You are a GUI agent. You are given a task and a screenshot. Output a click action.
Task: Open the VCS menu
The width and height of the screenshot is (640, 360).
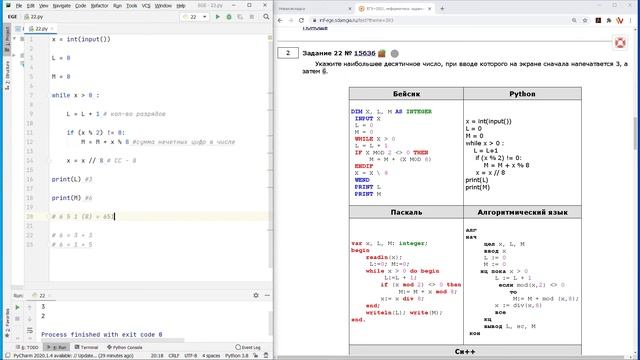[146, 6]
